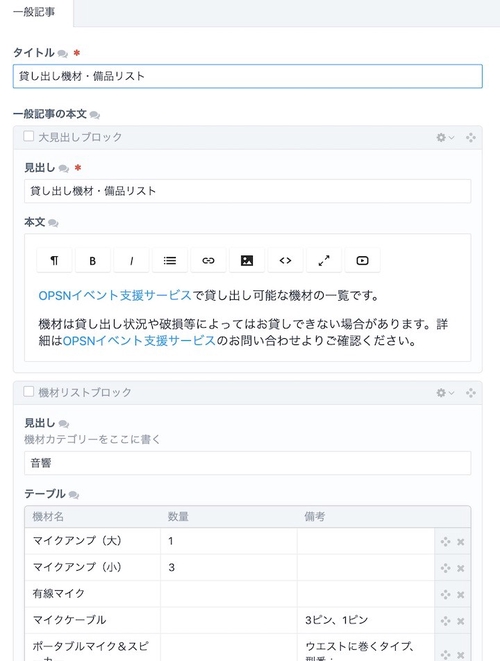
Task: Open the first OPSNイベント支援サービス link
Action: pos(115,296)
